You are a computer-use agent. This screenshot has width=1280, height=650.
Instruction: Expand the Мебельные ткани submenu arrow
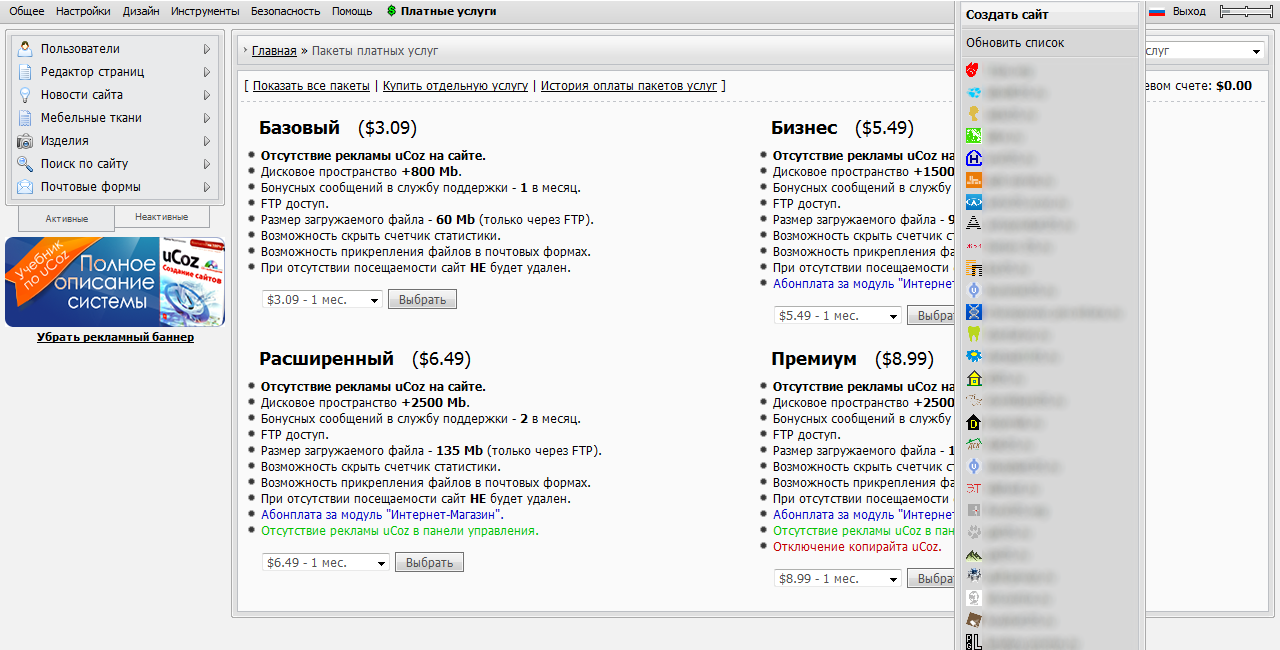pos(206,118)
